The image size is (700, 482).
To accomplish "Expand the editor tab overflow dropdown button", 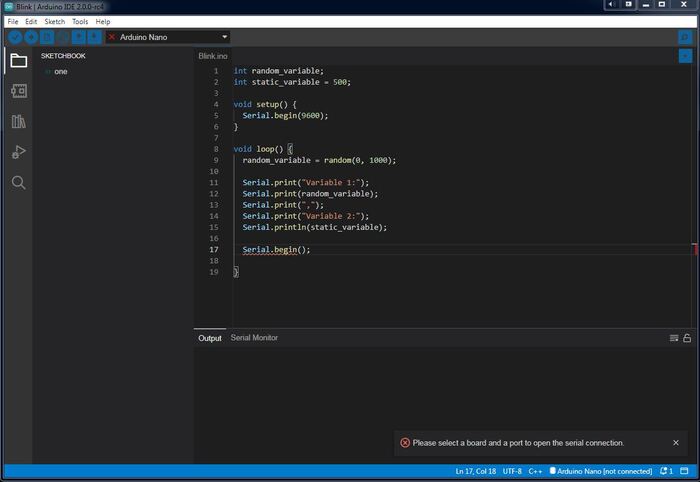I will click(x=685, y=56).
